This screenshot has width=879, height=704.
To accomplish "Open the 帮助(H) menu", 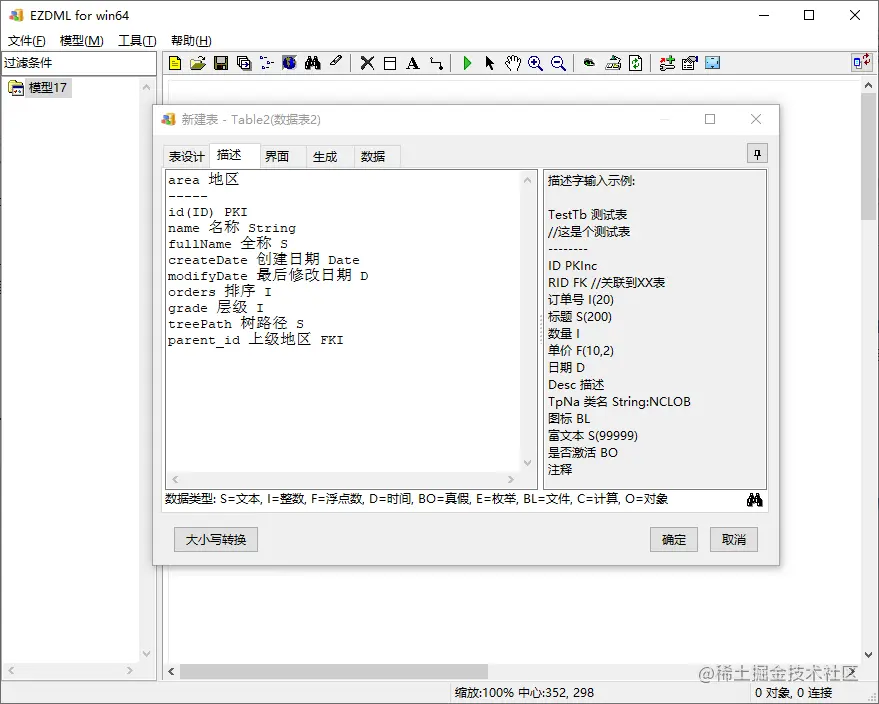I will coord(191,40).
